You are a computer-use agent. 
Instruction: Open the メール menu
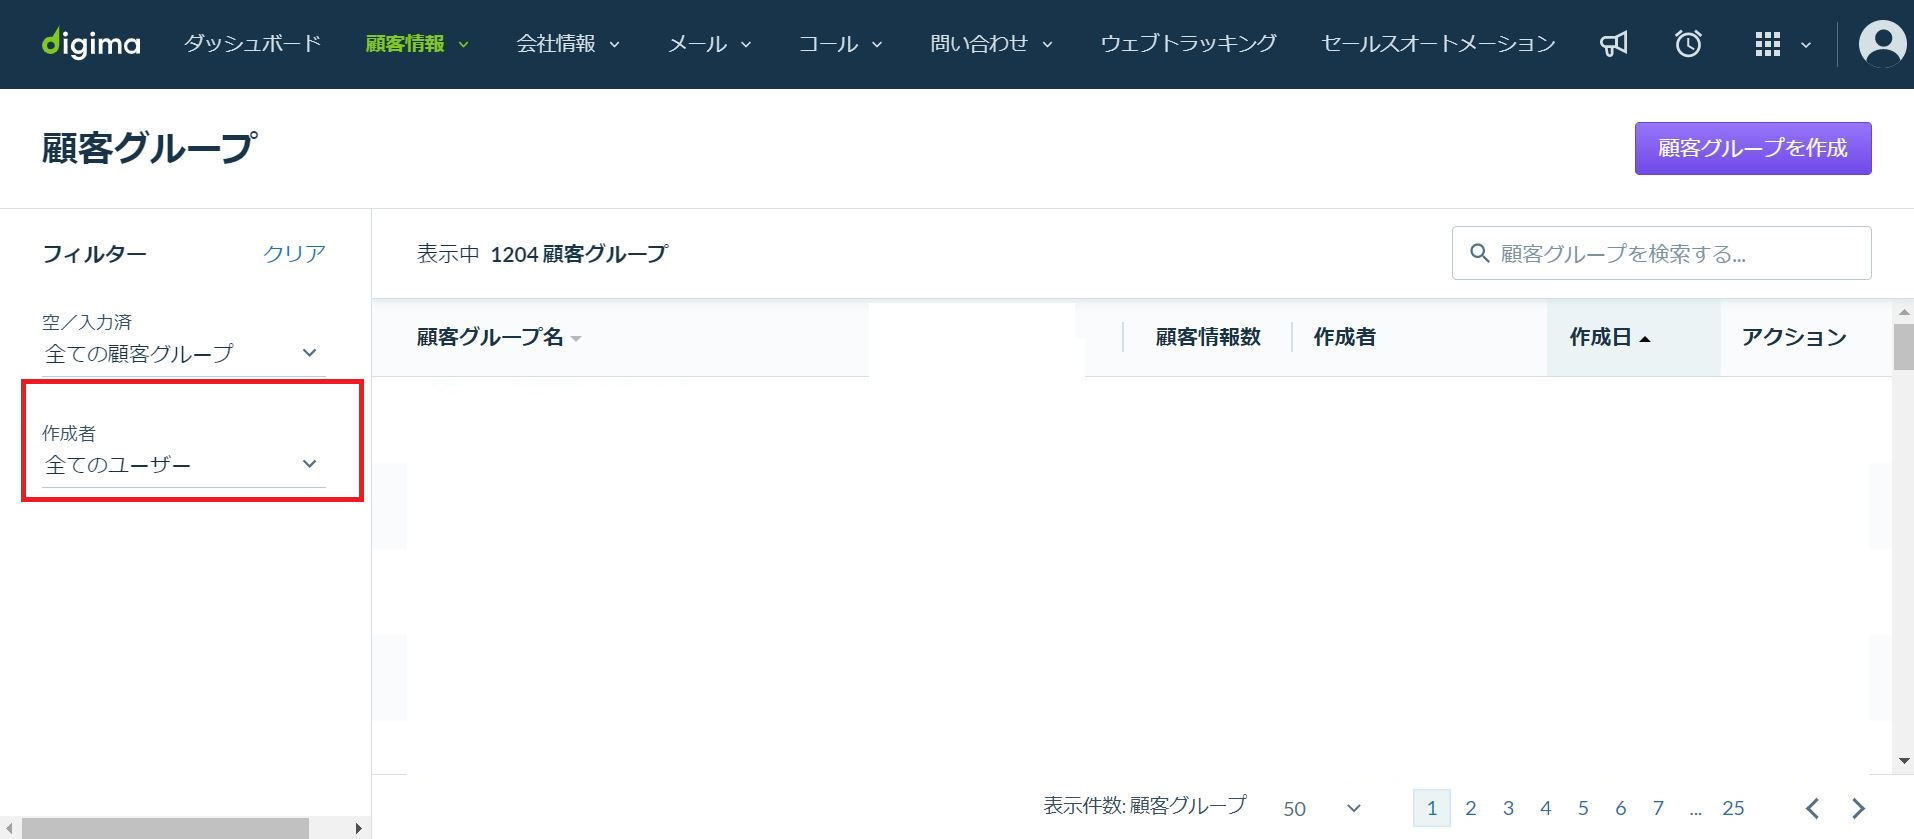[x=709, y=44]
